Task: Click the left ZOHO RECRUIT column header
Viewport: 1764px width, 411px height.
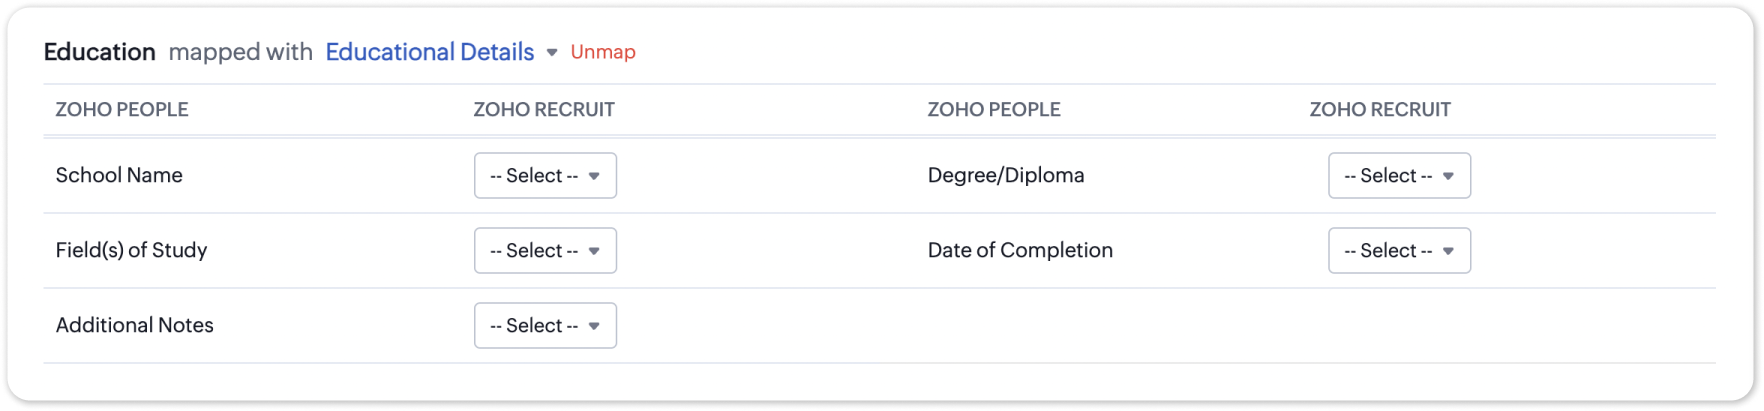Action: click(x=544, y=110)
